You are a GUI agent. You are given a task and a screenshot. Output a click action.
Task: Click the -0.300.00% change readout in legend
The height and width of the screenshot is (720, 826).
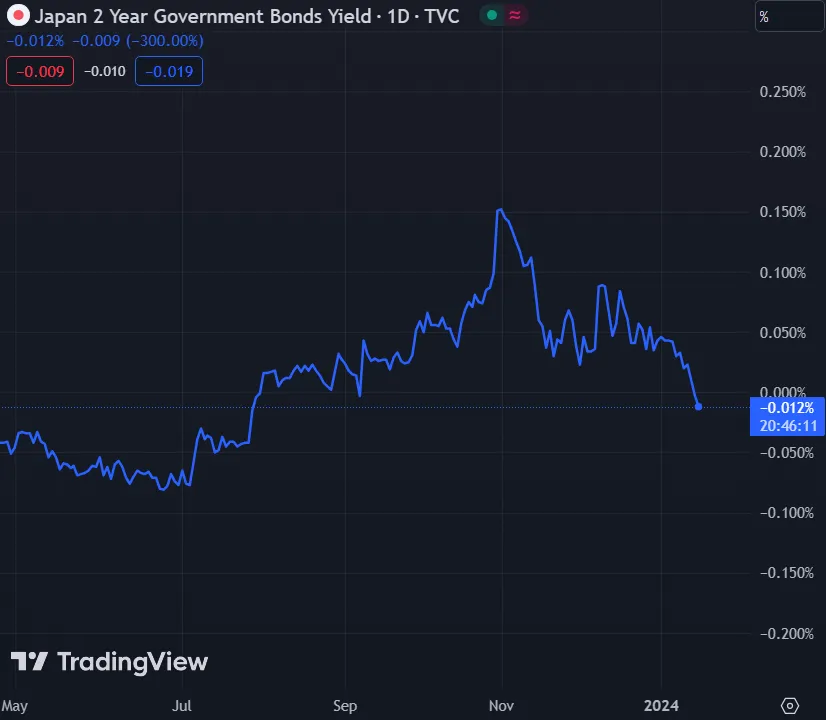(162, 41)
